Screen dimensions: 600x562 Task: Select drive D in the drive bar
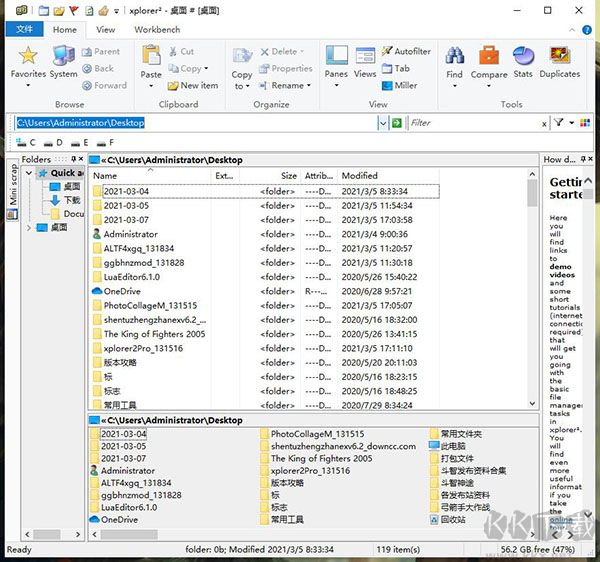[x=53, y=143]
